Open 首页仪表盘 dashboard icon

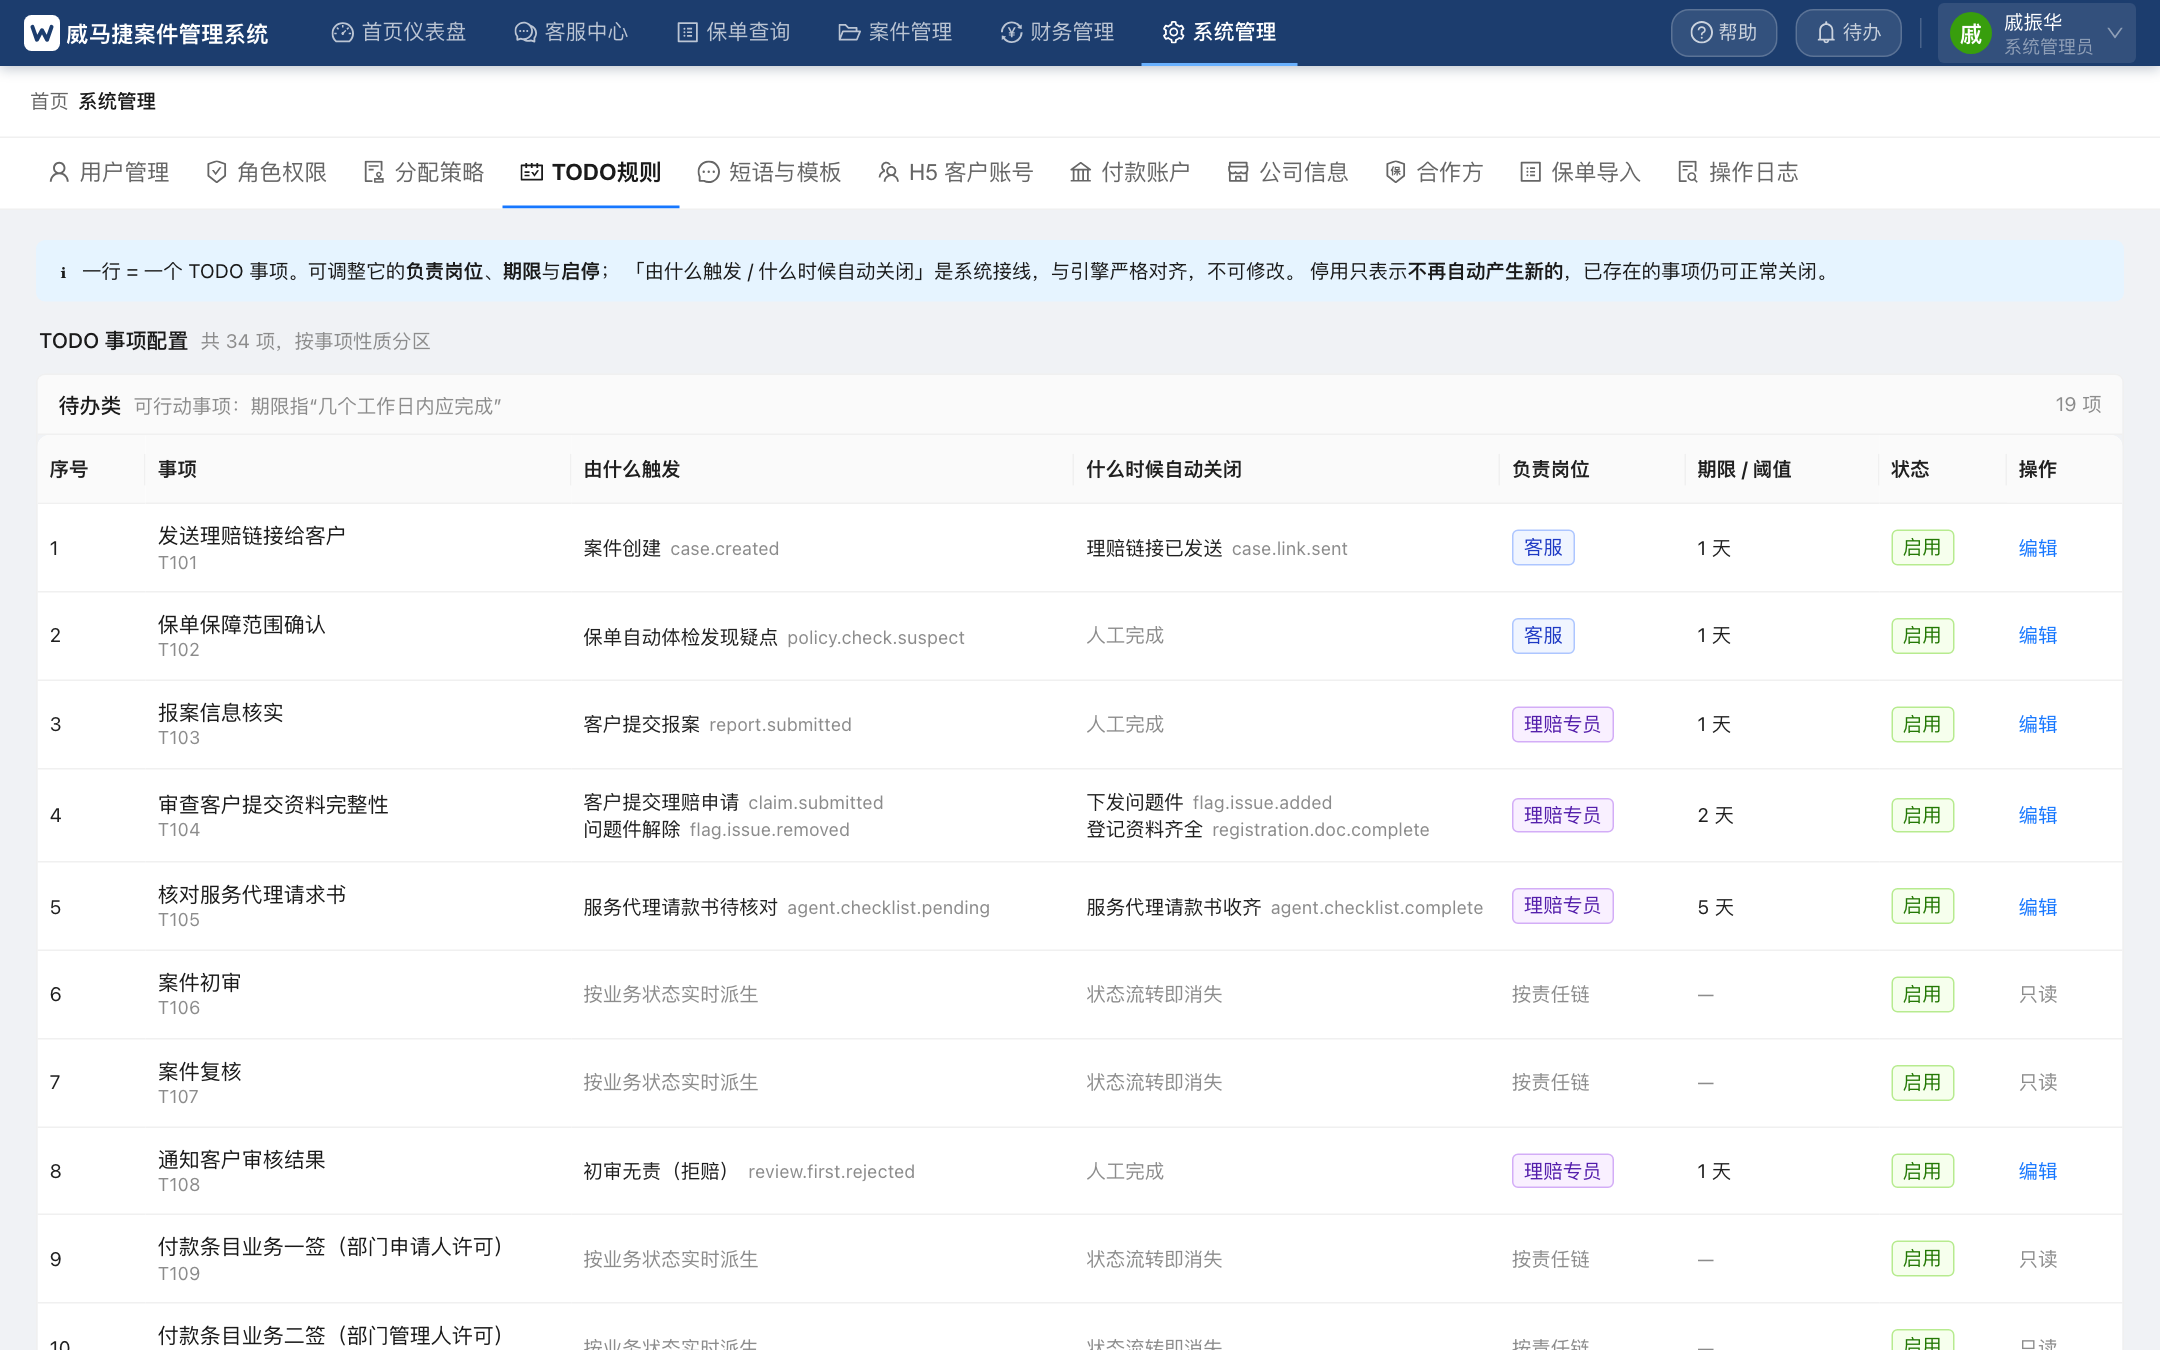click(343, 33)
